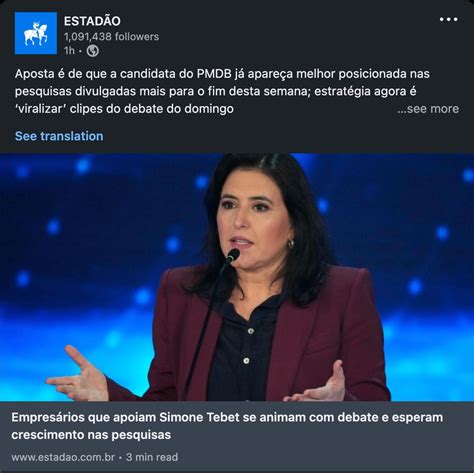Open the ESTADÃO horse logo avatar
Image resolution: width=474 pixels, height=473 pixels.
tap(36, 33)
